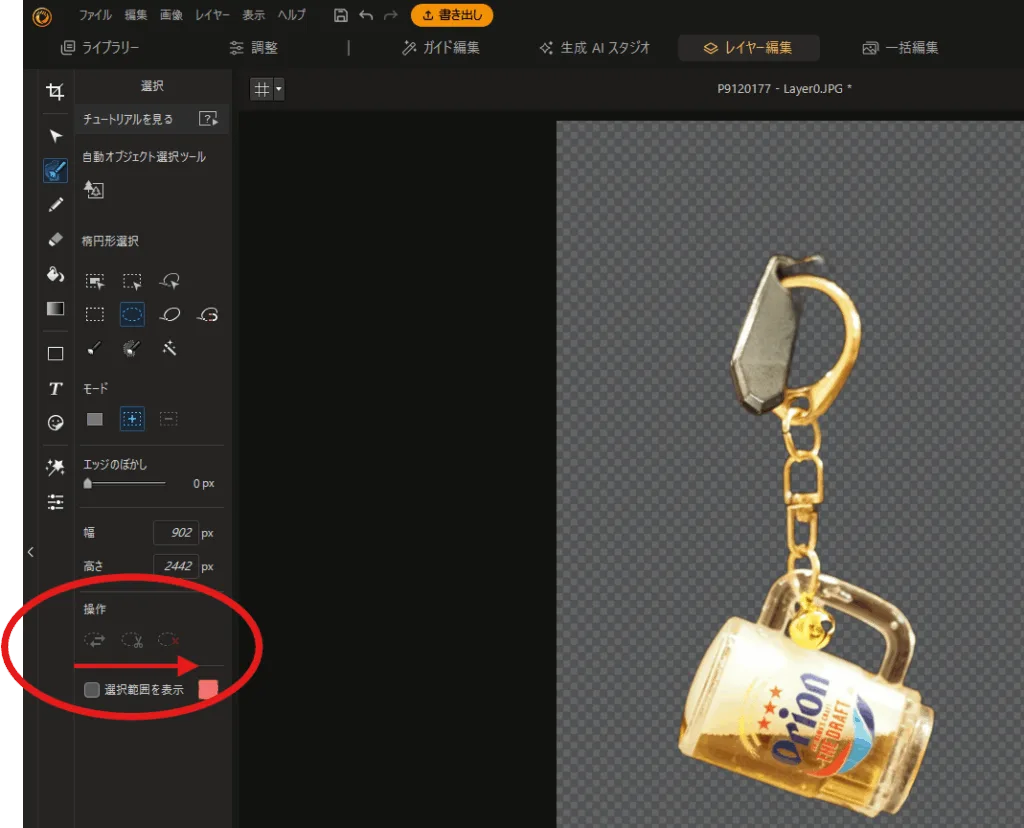Viewport: 1024px width, 828px height.
Task: Click the beer mug keychain image
Action: point(808,537)
